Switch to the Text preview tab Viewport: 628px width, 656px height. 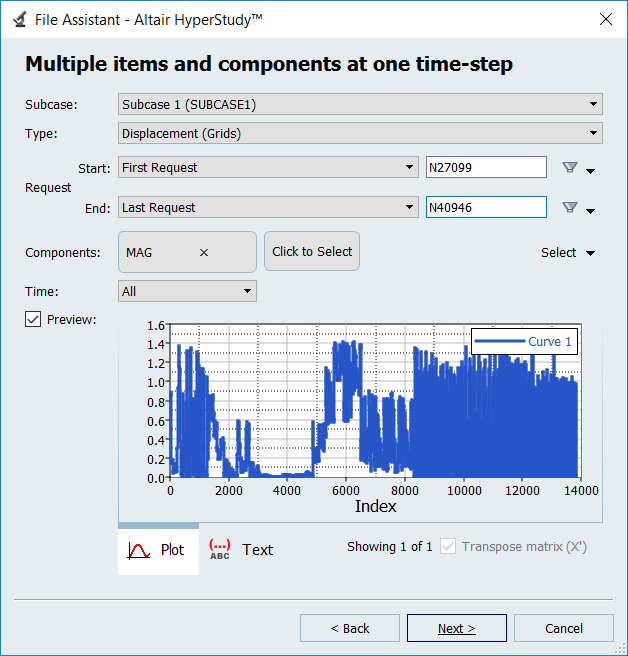click(241, 550)
